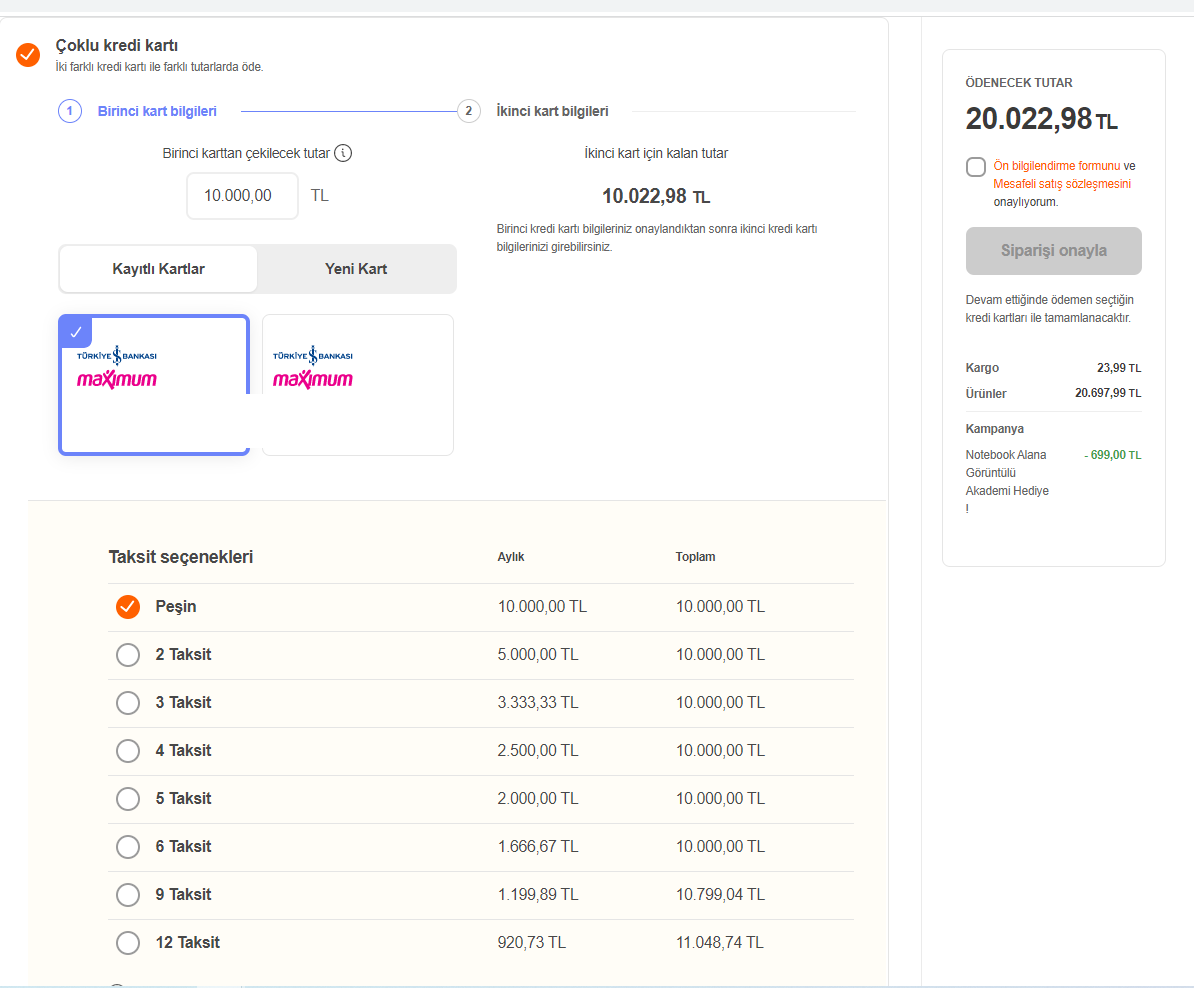Select the Peşin payment option
This screenshot has width=1194, height=988.
pyautogui.click(x=128, y=607)
